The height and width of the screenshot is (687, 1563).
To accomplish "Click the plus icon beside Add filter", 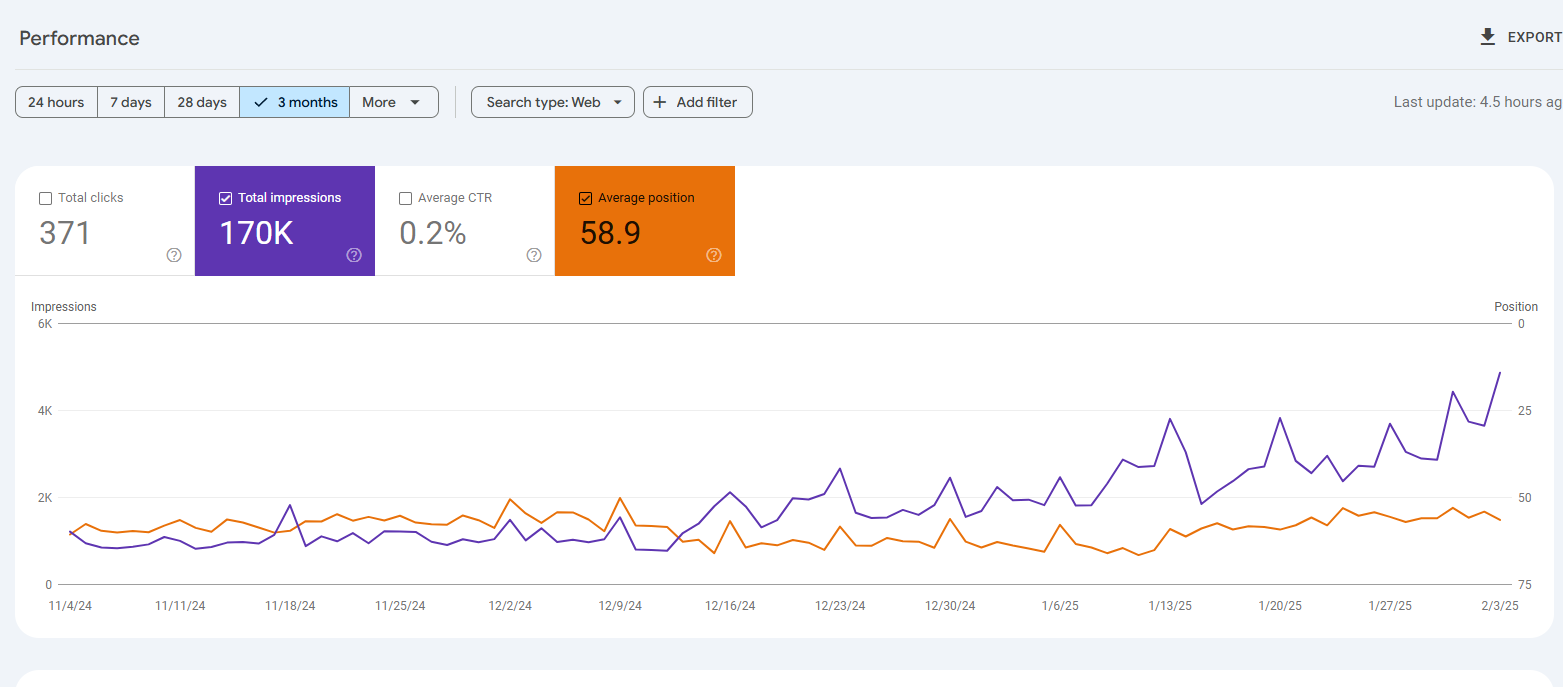I will 660,102.
